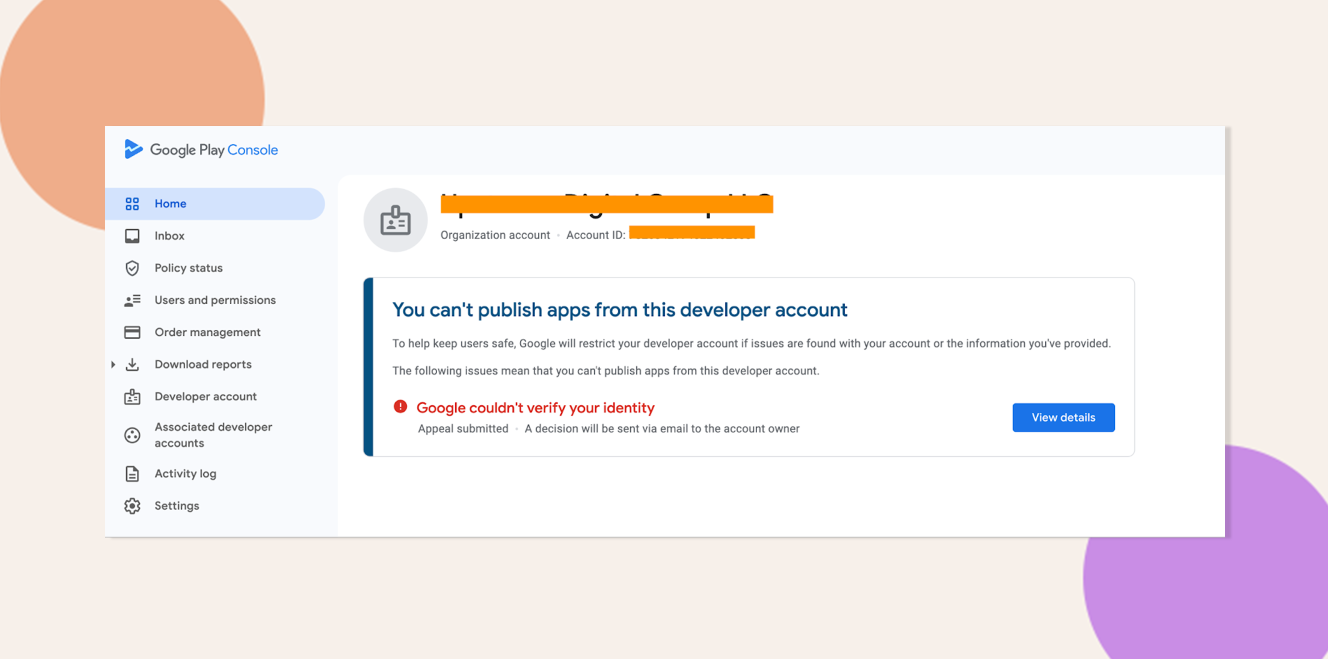Open the Home menu item
This screenshot has height=659, width=1328.
coord(215,204)
